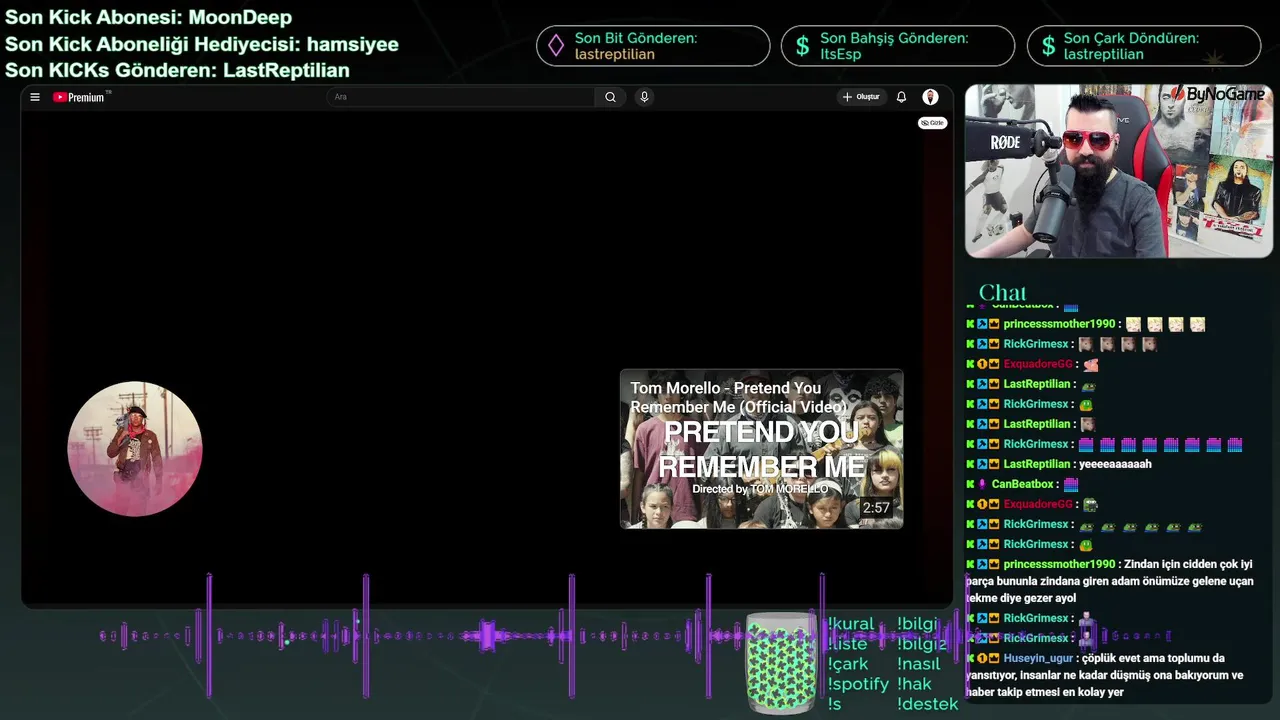Click the dollar icon beside 'Son Bahşiş Gönderen'
This screenshot has height=720, width=1280.
(802, 46)
